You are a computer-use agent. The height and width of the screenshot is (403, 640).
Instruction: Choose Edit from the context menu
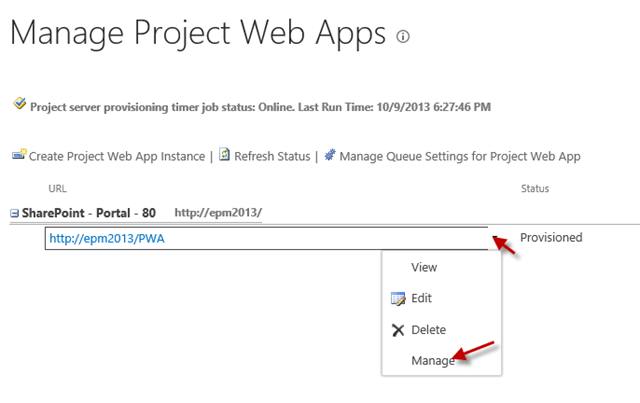point(421,298)
